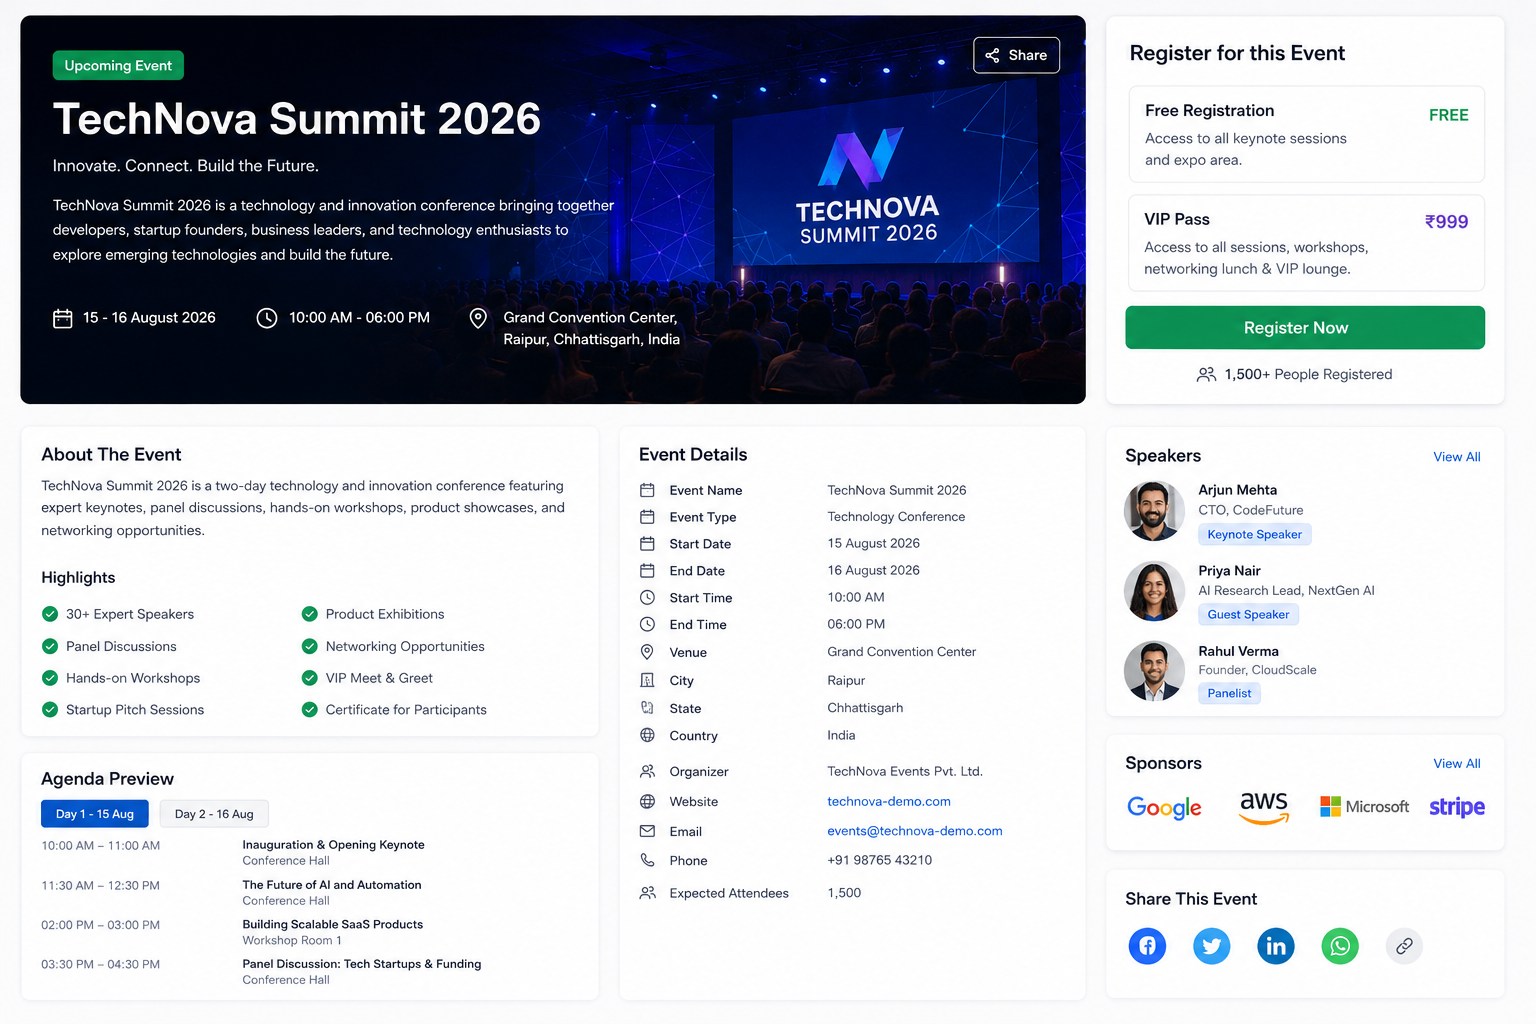Click the TechNova Summit 2026 banner title
This screenshot has width=1536, height=1024.
pyautogui.click(x=297, y=119)
